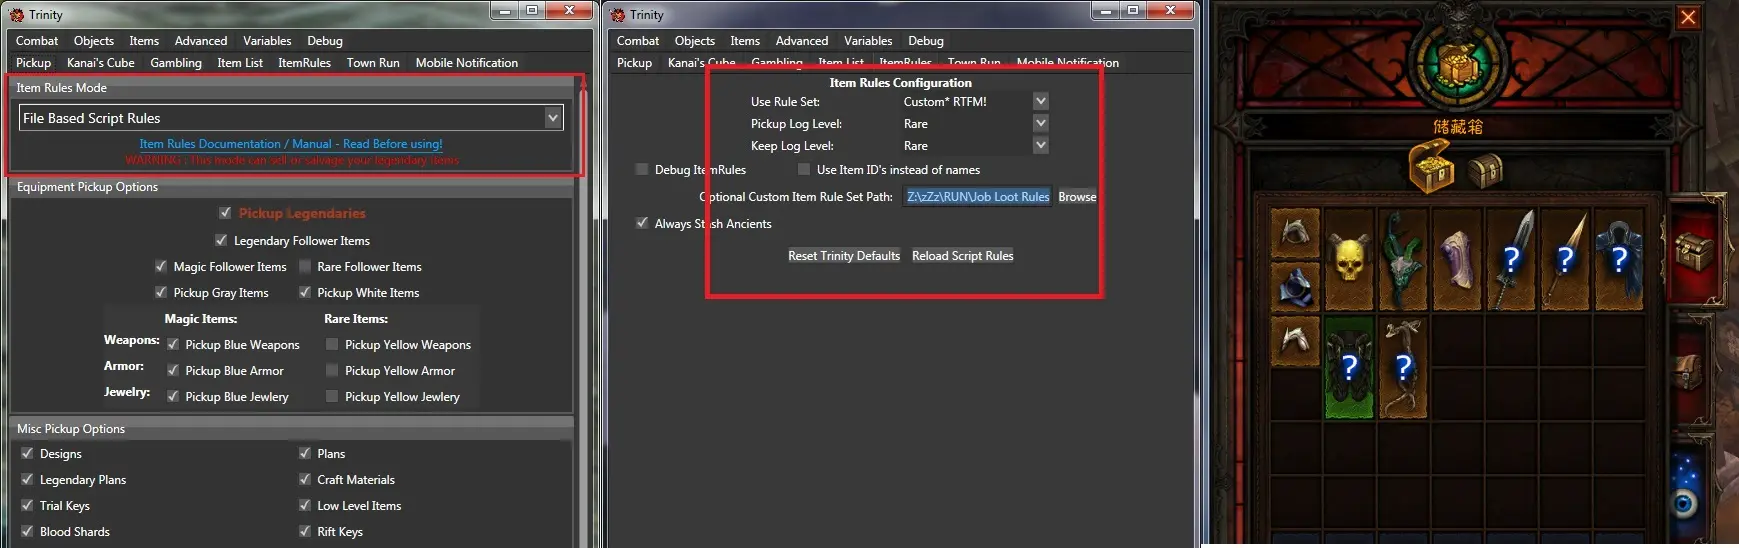The width and height of the screenshot is (1739, 548).
Task: Enable Rare Follower Items
Action: point(305,266)
